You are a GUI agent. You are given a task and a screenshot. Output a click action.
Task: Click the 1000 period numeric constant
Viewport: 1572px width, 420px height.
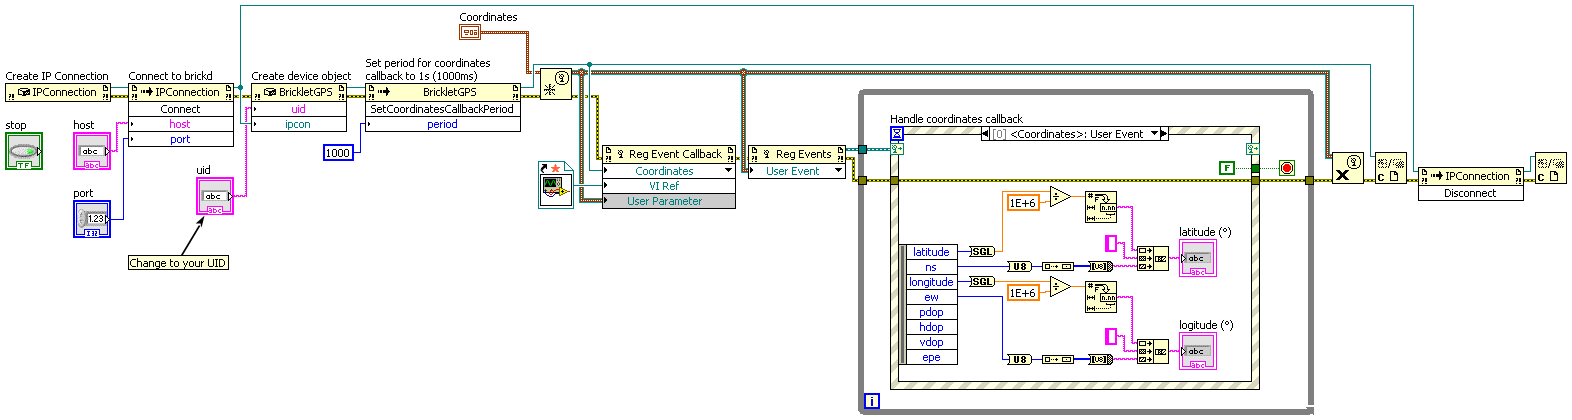338,153
